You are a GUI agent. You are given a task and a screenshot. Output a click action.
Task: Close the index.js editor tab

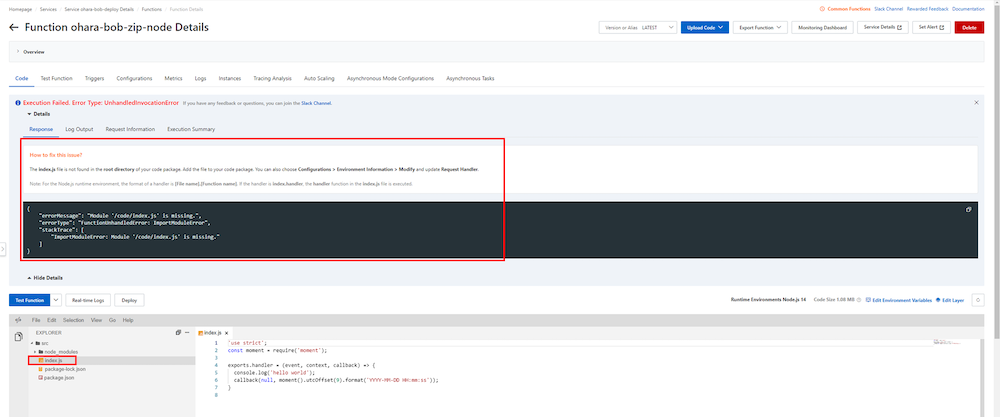227,332
